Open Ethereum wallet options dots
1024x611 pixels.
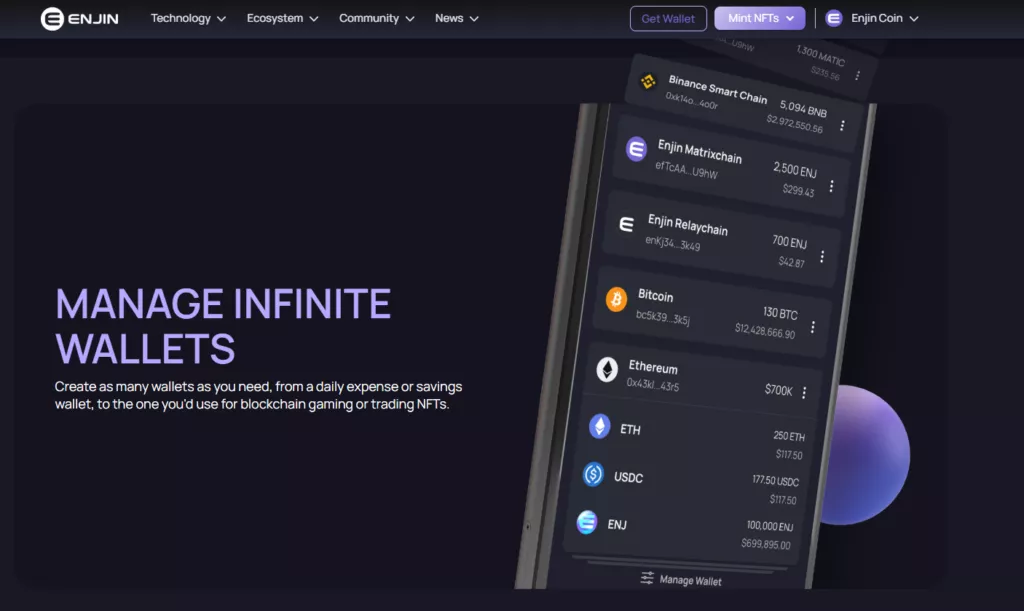805,392
